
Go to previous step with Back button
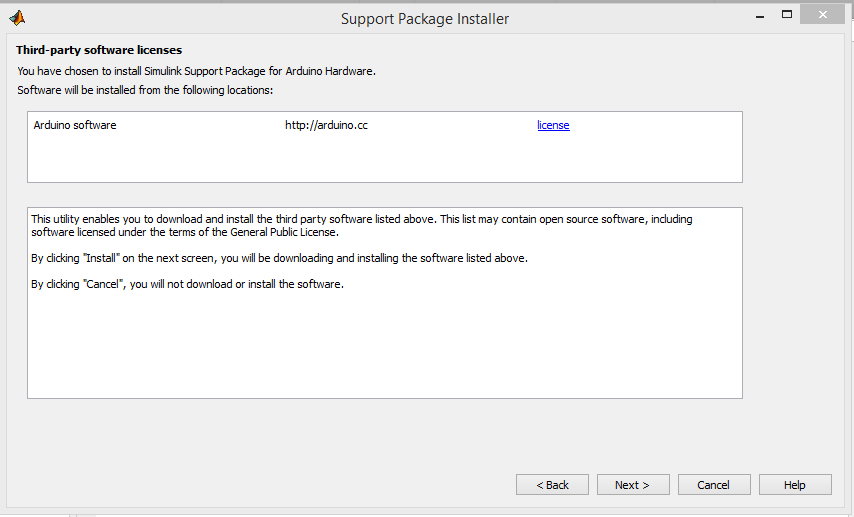coord(552,485)
